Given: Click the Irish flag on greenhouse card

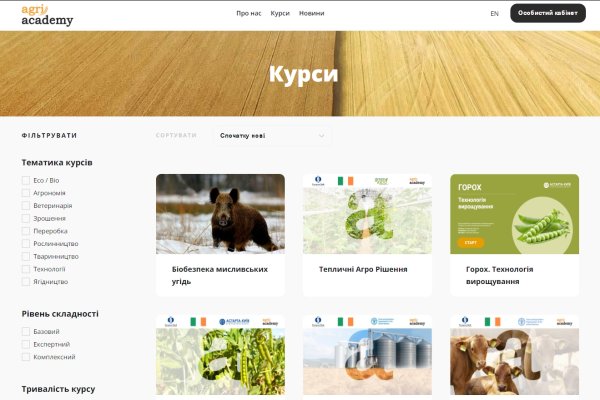Looking at the screenshot, I should 346,181.
